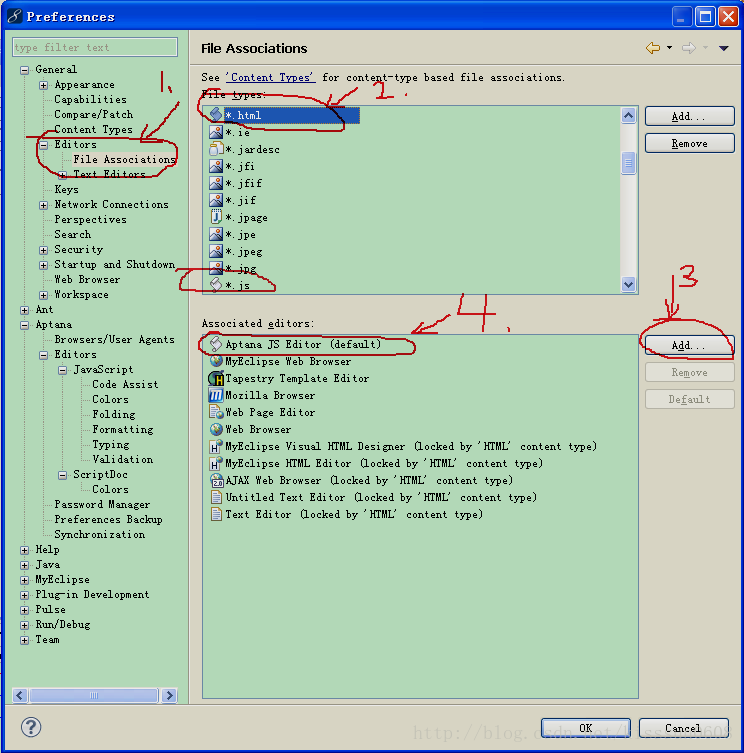Click the Web Browser globe icon
744x753 pixels.
(216, 429)
